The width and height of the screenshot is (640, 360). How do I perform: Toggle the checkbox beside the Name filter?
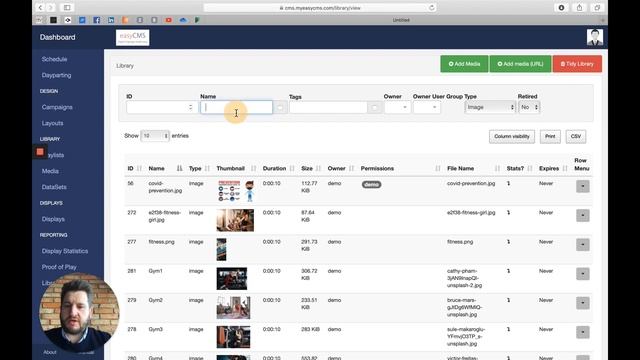coord(280,107)
